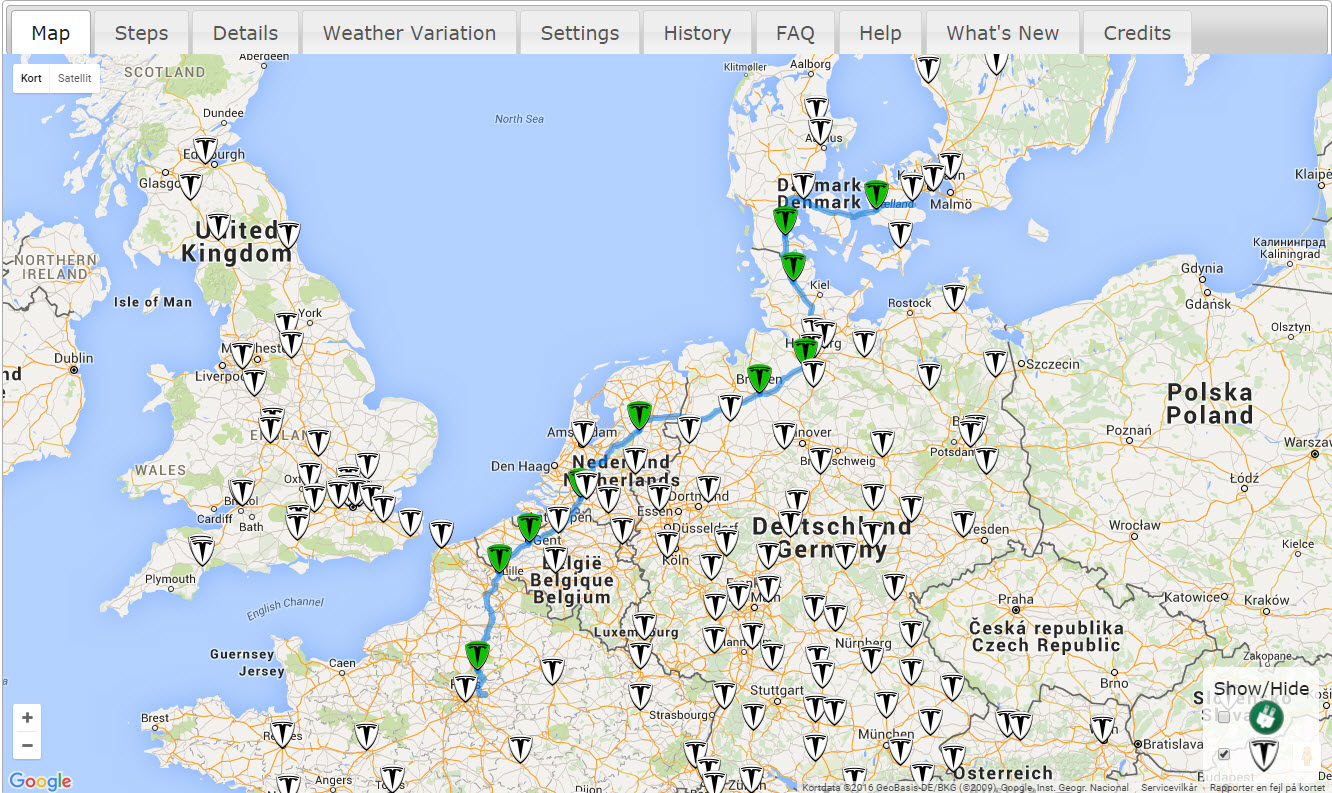Image resolution: width=1332 pixels, height=793 pixels.
Task: Select the Kort map type
Action: 32,78
